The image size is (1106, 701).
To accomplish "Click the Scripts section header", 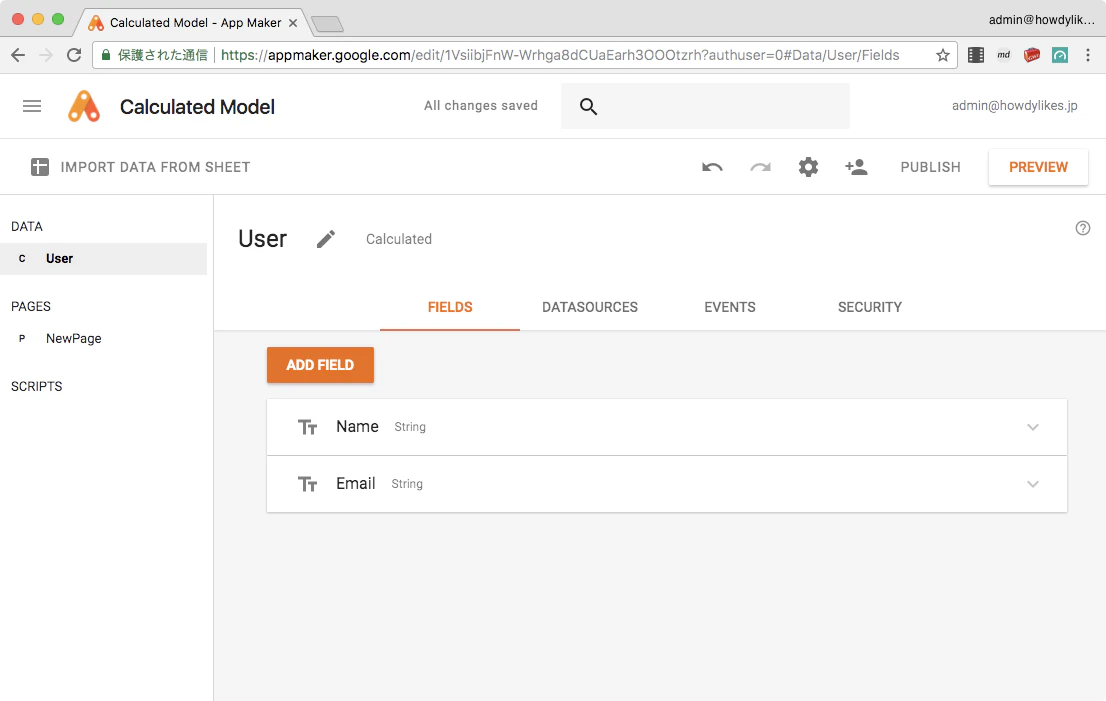I will (x=37, y=386).
